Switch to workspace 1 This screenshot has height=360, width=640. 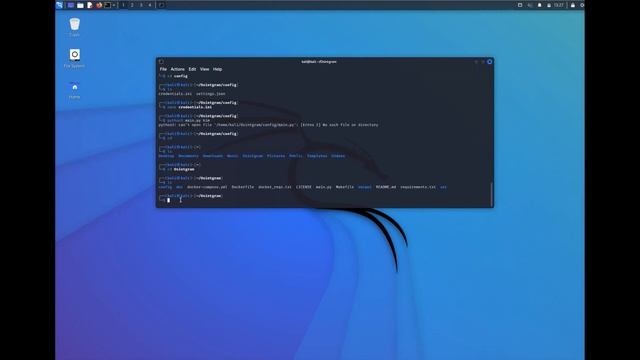pyautogui.click(x=123, y=5)
